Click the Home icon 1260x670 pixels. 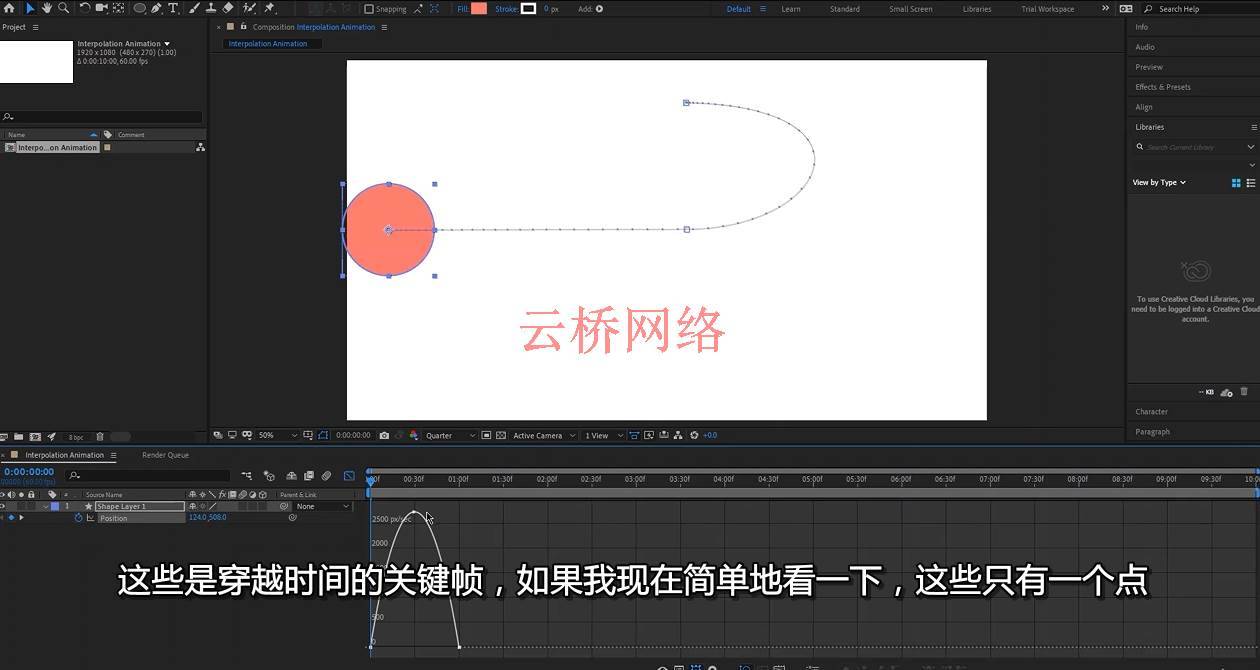coord(9,8)
